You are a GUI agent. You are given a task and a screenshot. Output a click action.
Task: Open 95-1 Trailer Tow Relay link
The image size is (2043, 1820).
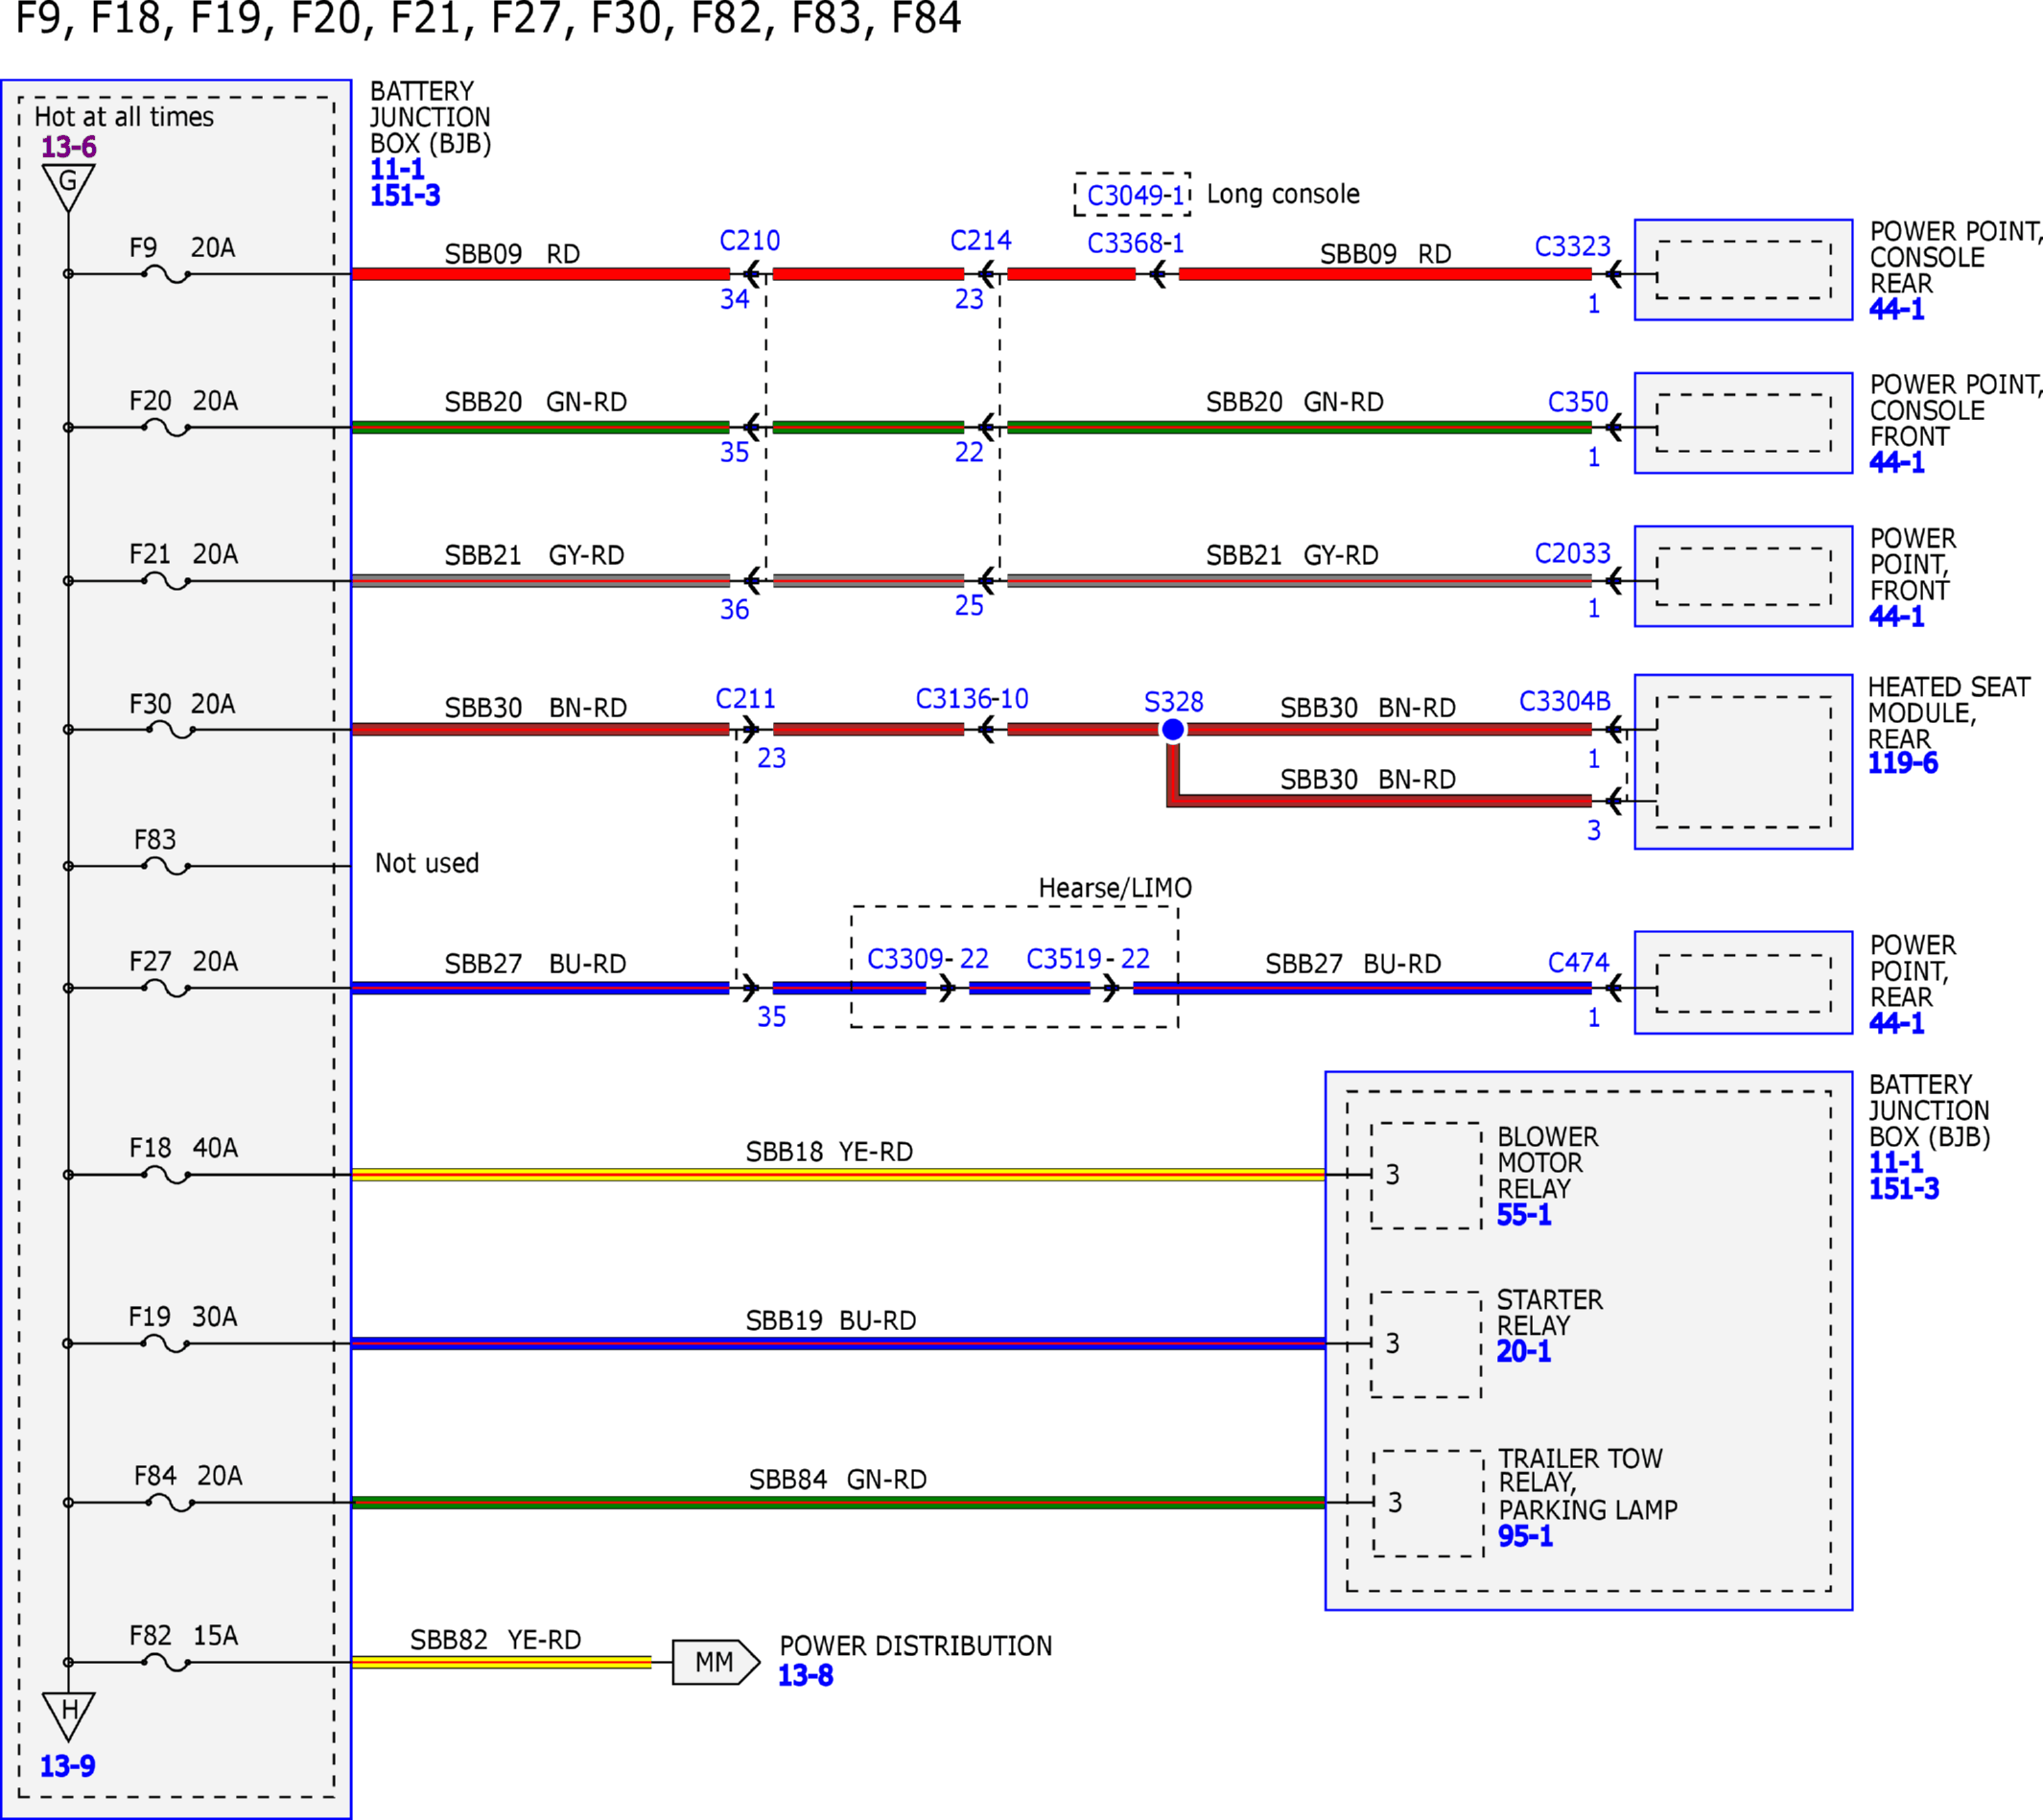tap(1525, 1536)
